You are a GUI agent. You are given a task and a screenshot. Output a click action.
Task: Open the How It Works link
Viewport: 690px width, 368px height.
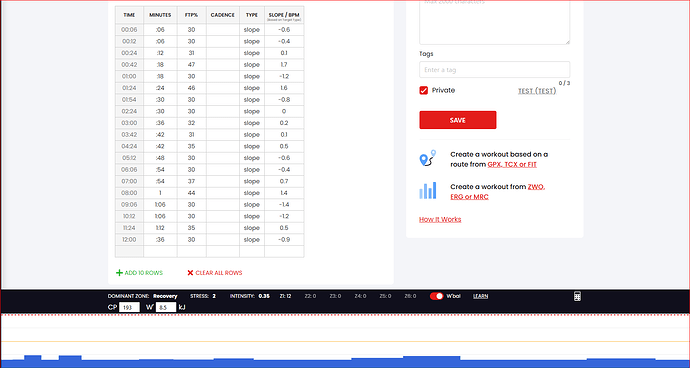pos(440,219)
